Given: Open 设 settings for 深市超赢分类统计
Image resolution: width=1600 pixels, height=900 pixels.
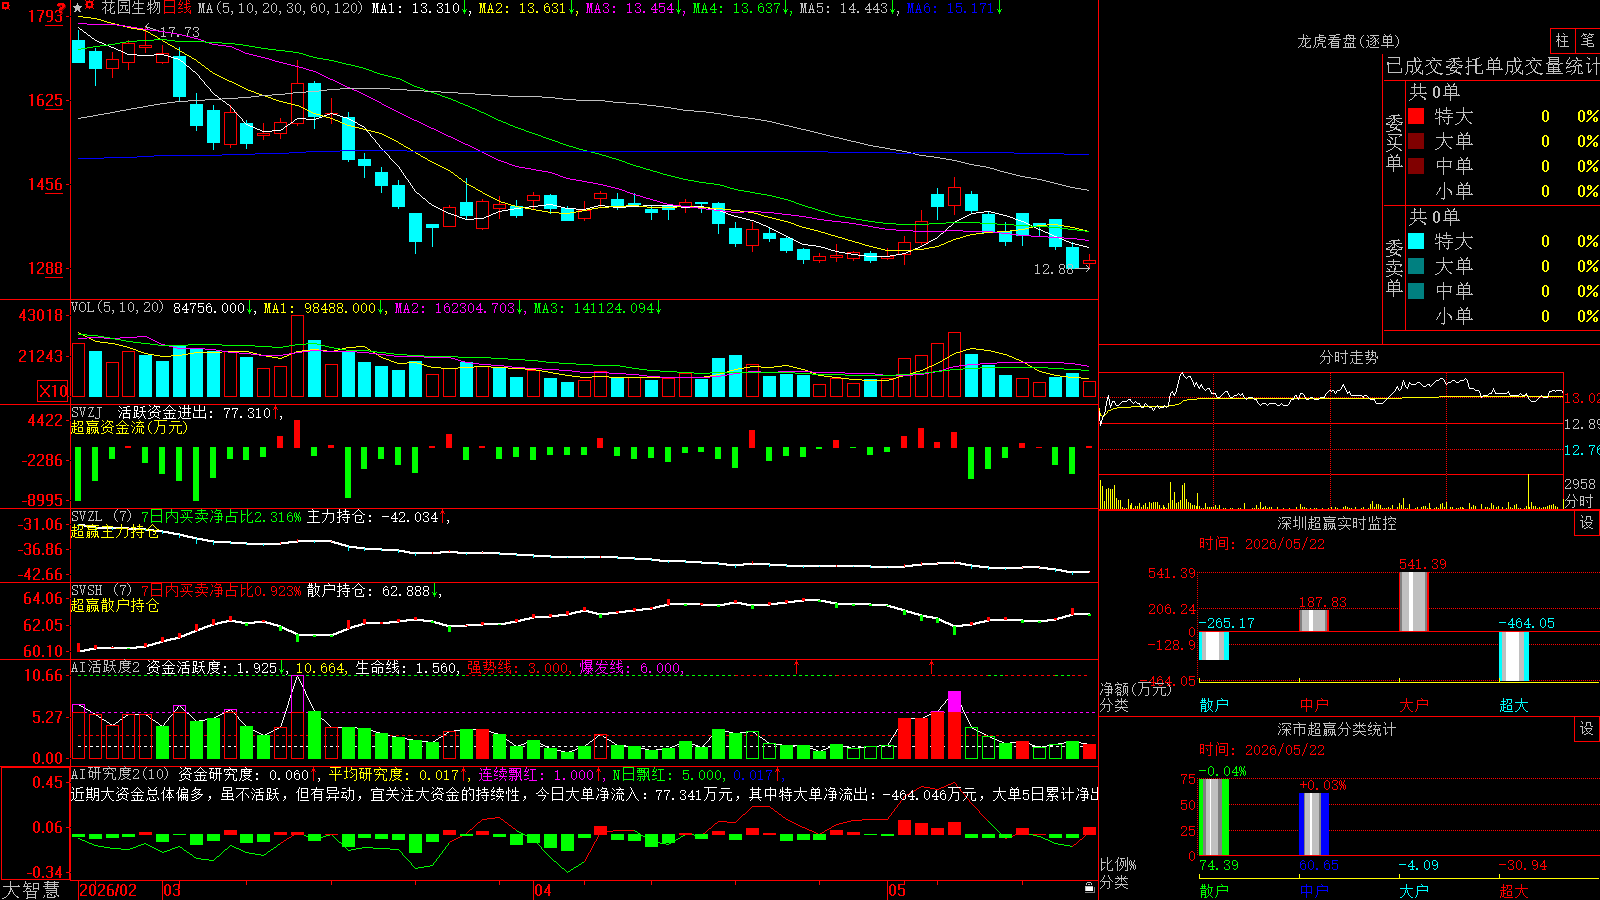Looking at the screenshot, I should [1587, 729].
